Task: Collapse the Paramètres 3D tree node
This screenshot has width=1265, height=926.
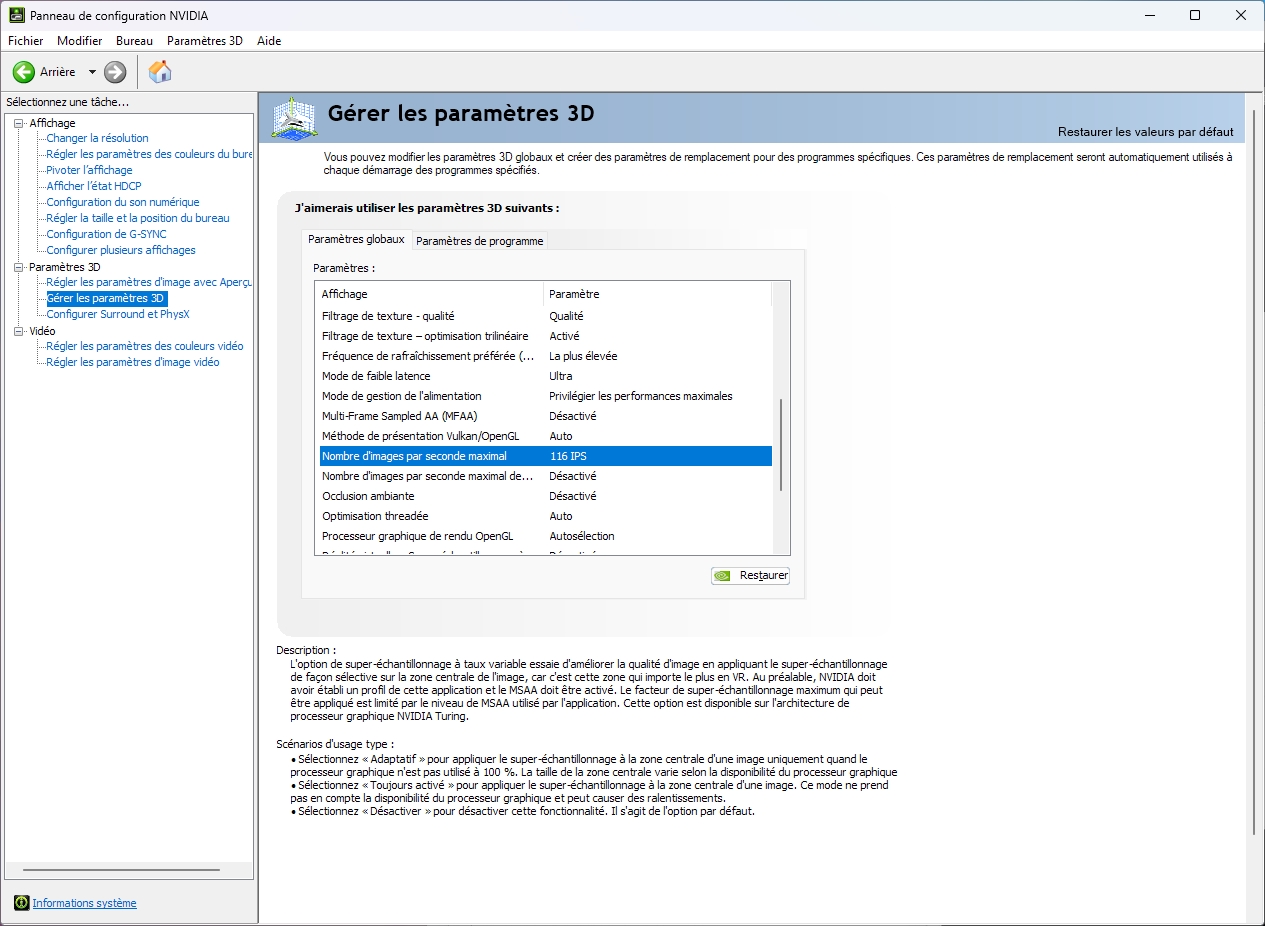Action: (x=18, y=267)
